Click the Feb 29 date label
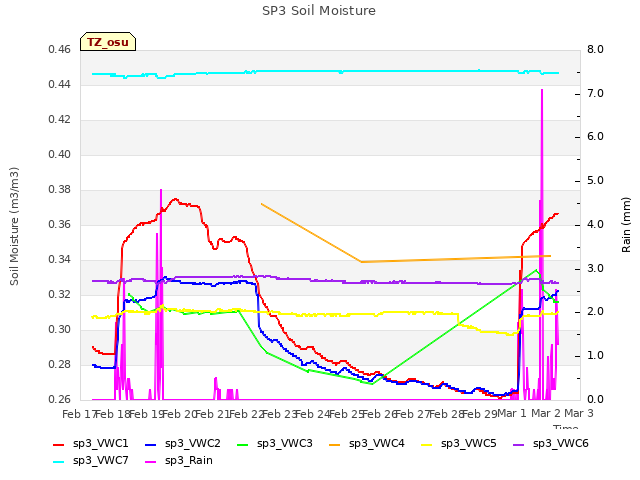Image resolution: width=640 pixels, height=480 pixels. point(480,414)
